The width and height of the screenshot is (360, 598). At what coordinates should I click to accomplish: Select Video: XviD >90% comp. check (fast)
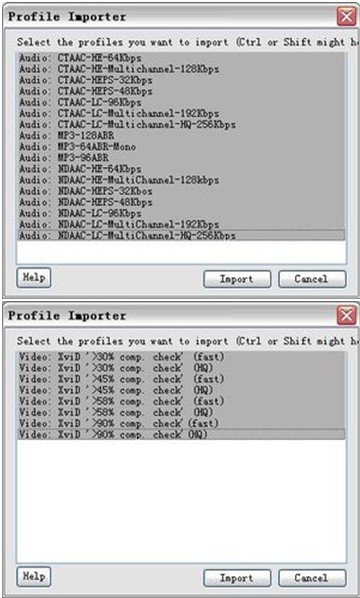(x=180, y=423)
